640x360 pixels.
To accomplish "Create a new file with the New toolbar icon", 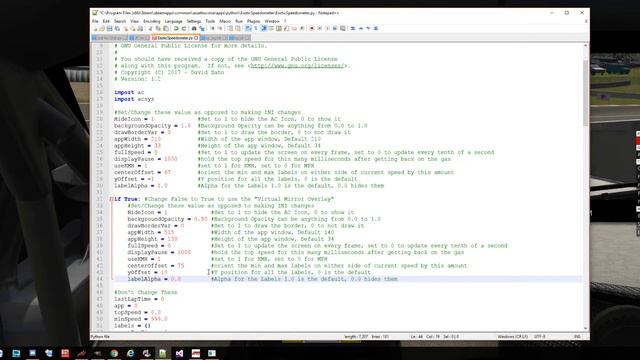I will [96, 29].
